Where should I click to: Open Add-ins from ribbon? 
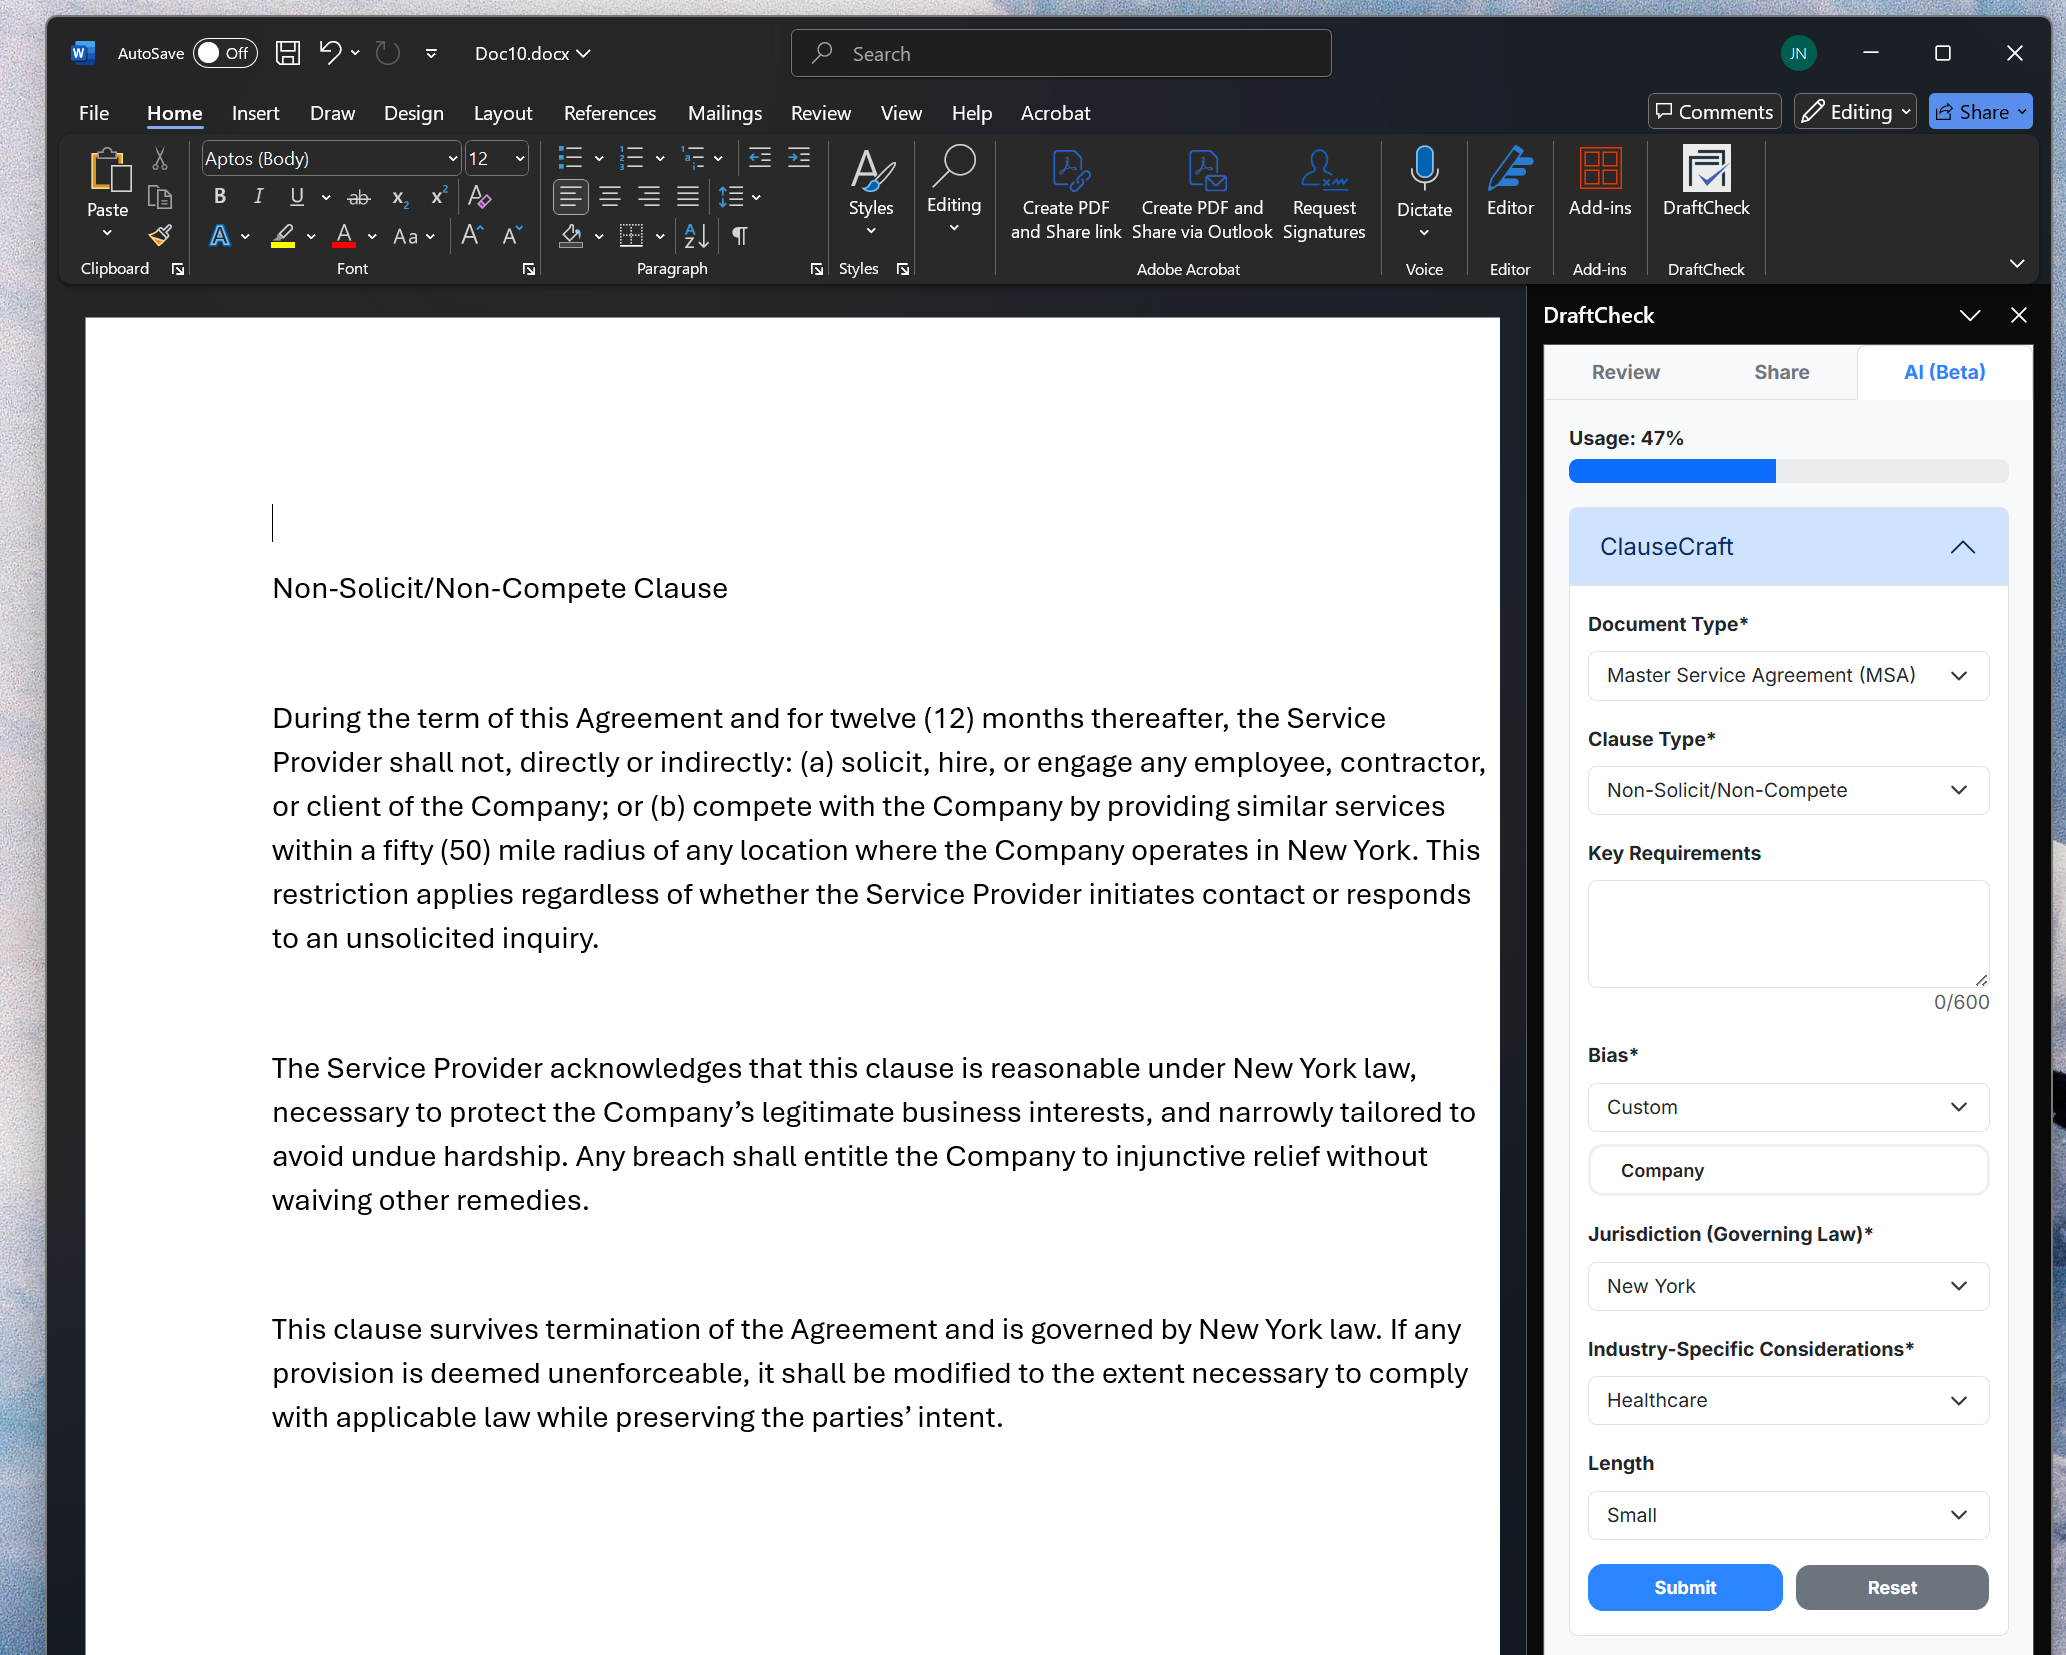1600,182
